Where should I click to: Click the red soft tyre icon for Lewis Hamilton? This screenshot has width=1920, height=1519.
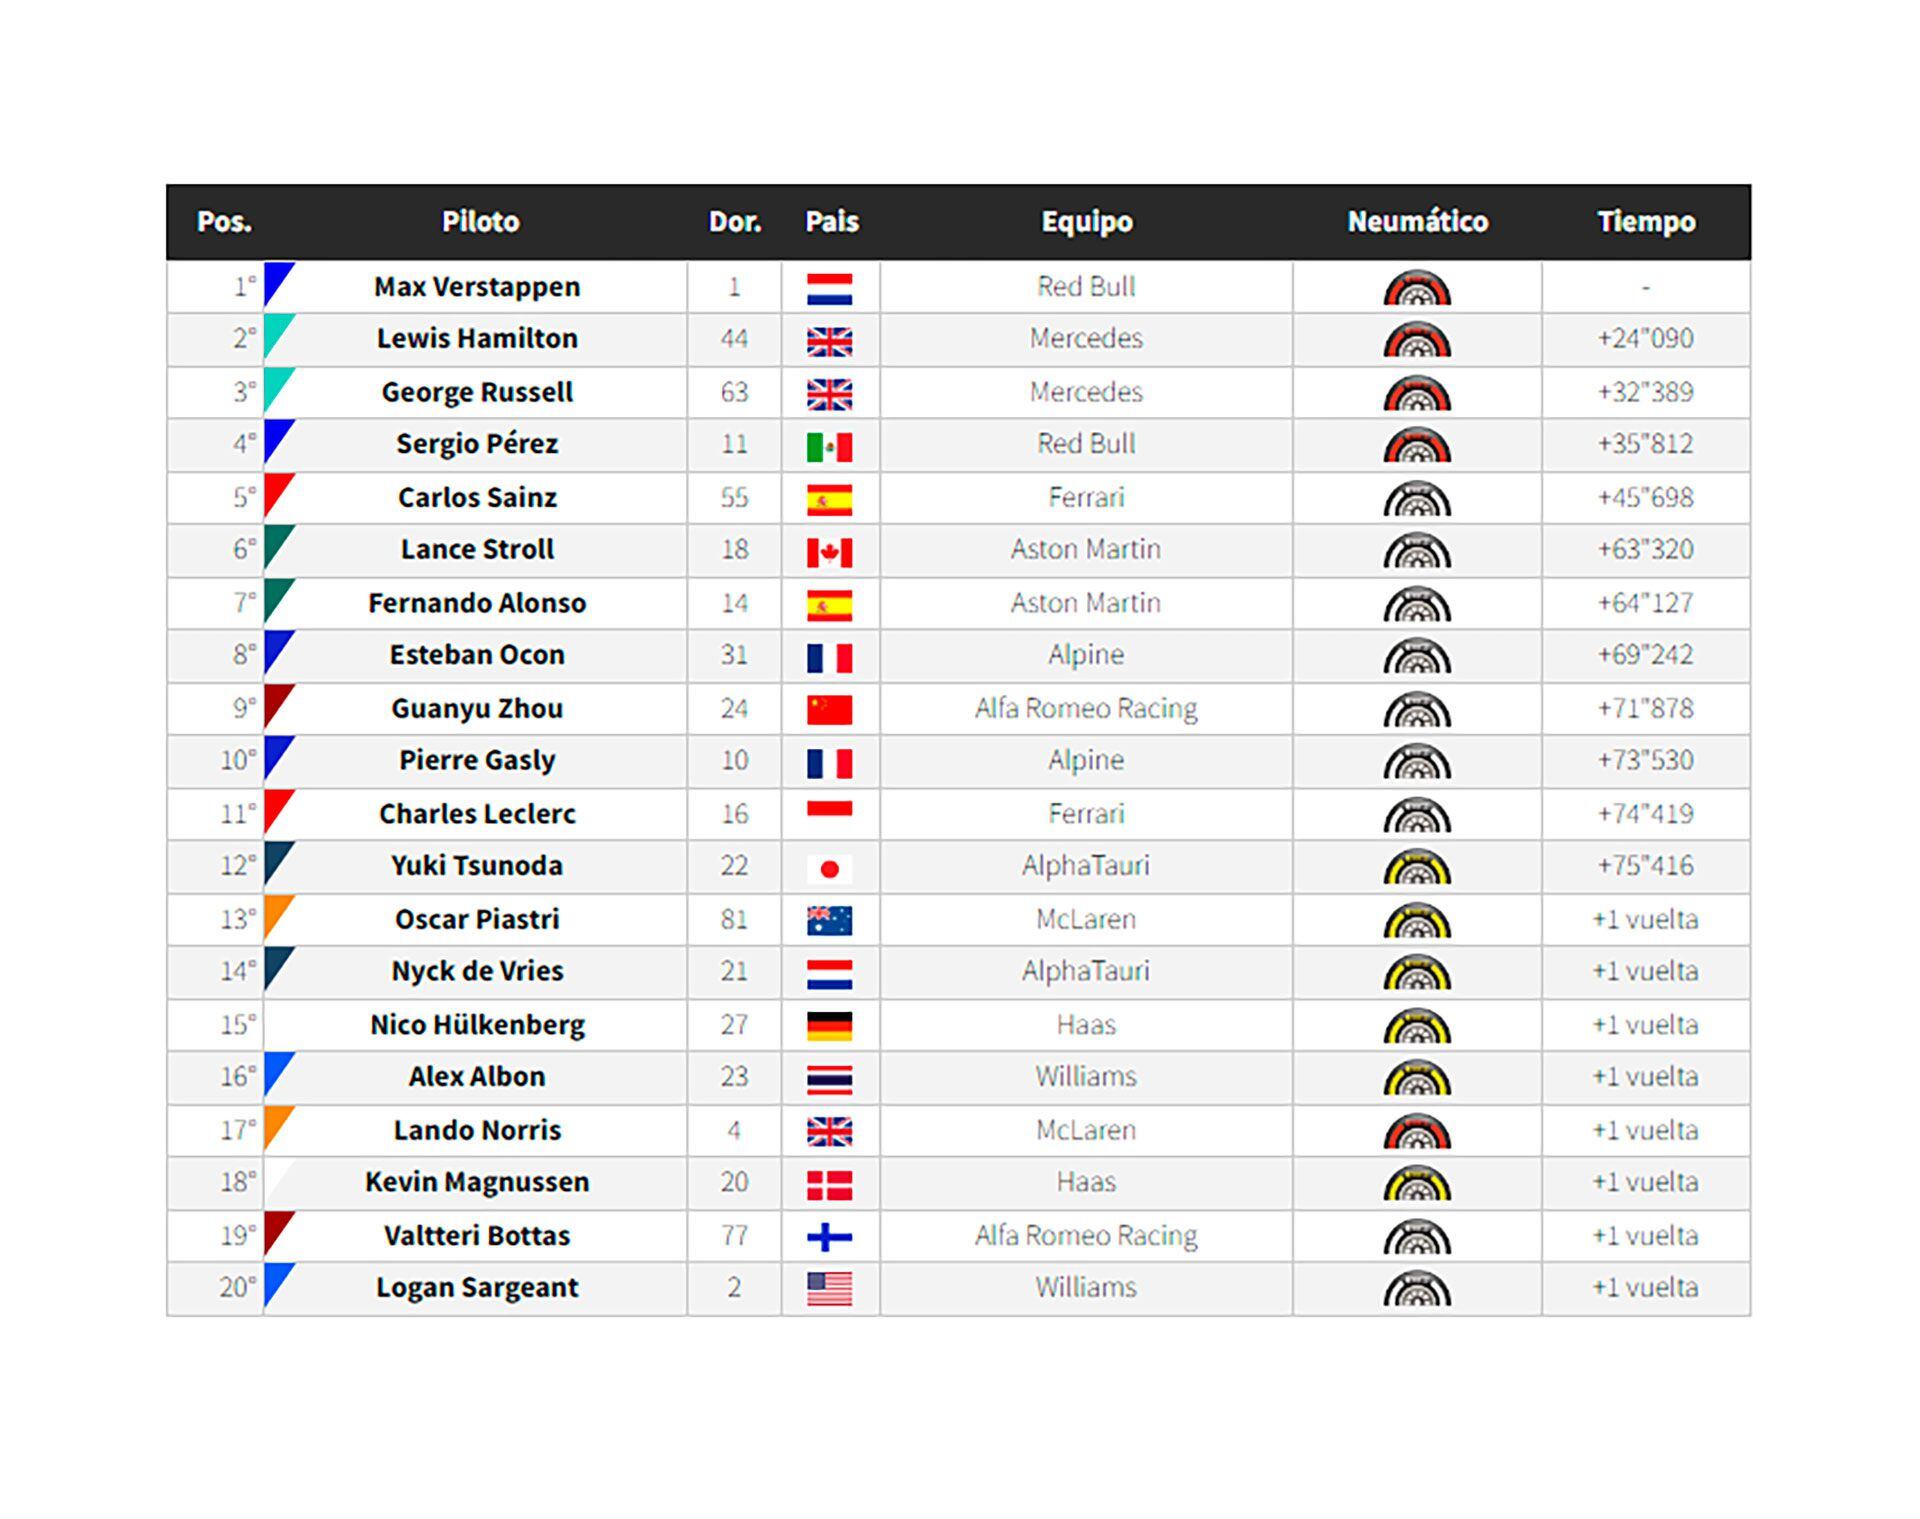click(x=1416, y=341)
